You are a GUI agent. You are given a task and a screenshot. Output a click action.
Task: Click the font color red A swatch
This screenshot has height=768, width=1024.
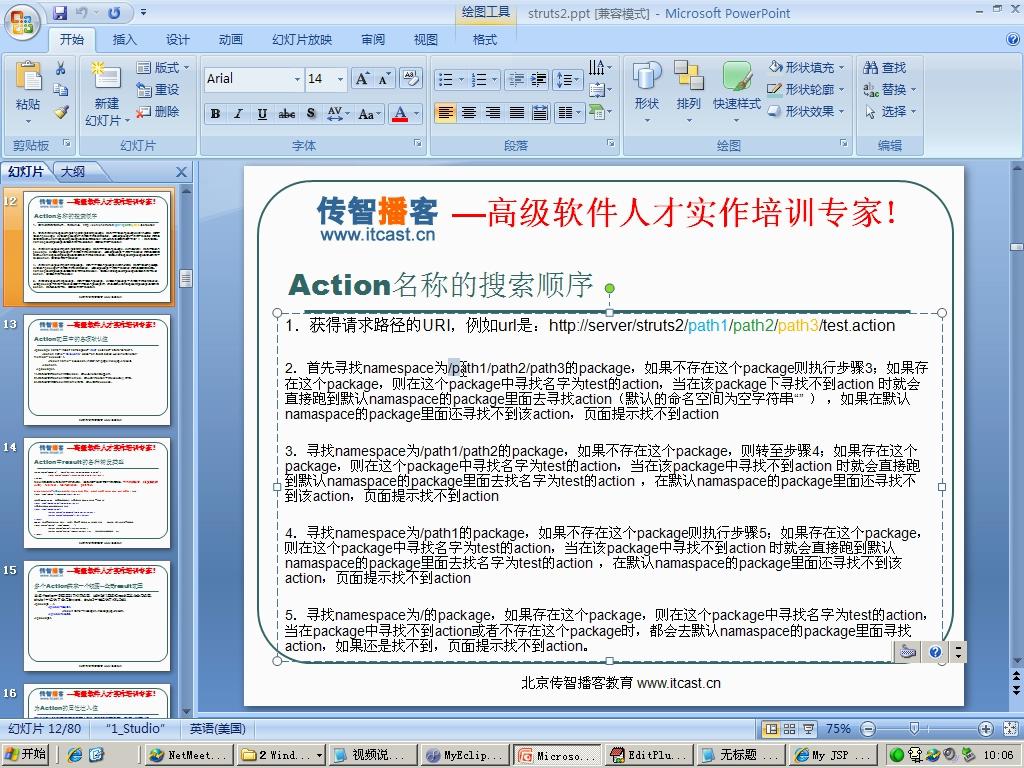pyautogui.click(x=400, y=114)
